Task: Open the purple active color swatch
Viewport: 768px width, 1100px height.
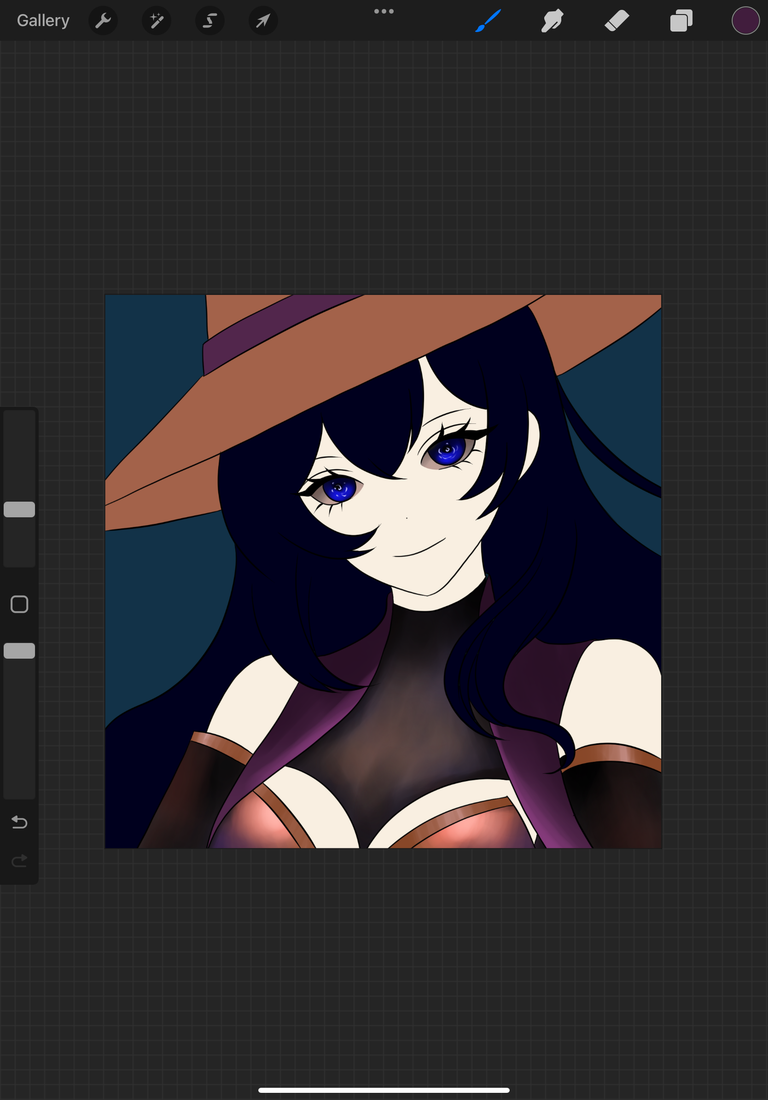Action: click(746, 20)
